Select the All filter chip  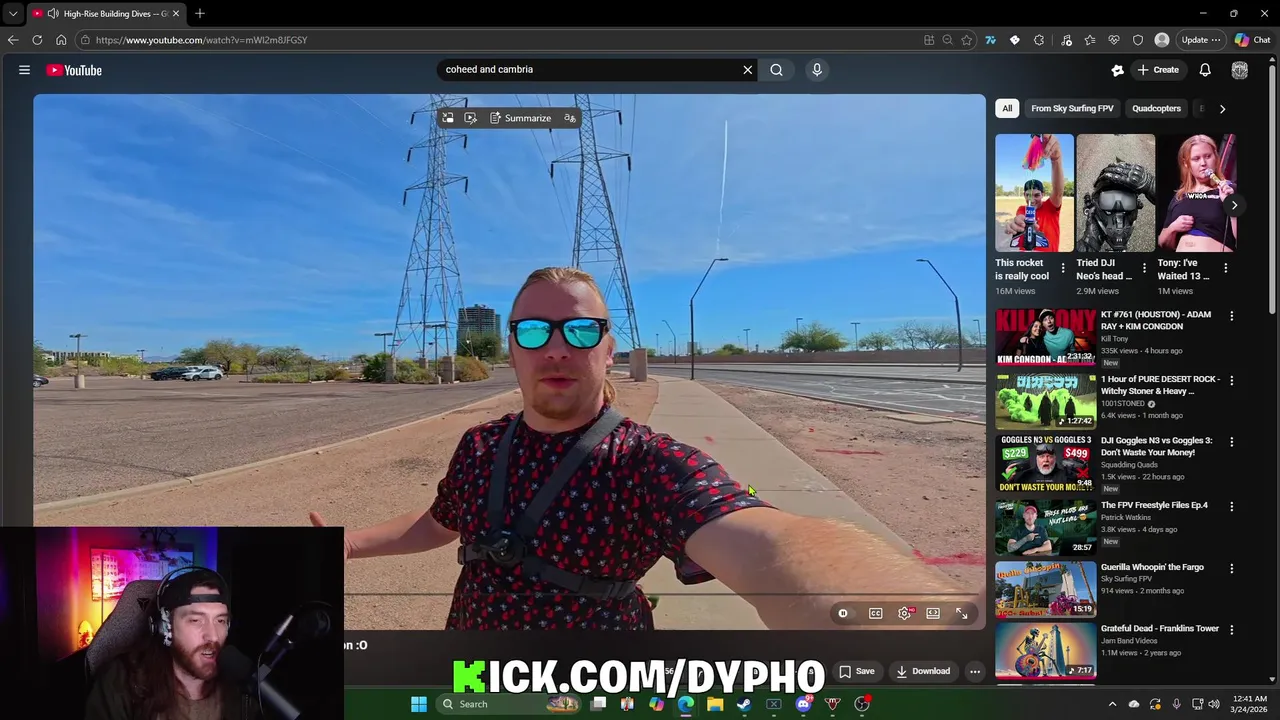1007,108
